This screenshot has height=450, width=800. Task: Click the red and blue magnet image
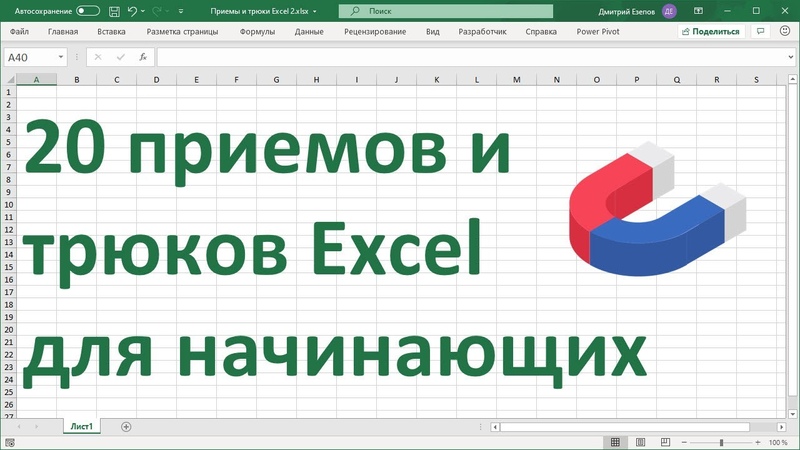click(x=657, y=208)
